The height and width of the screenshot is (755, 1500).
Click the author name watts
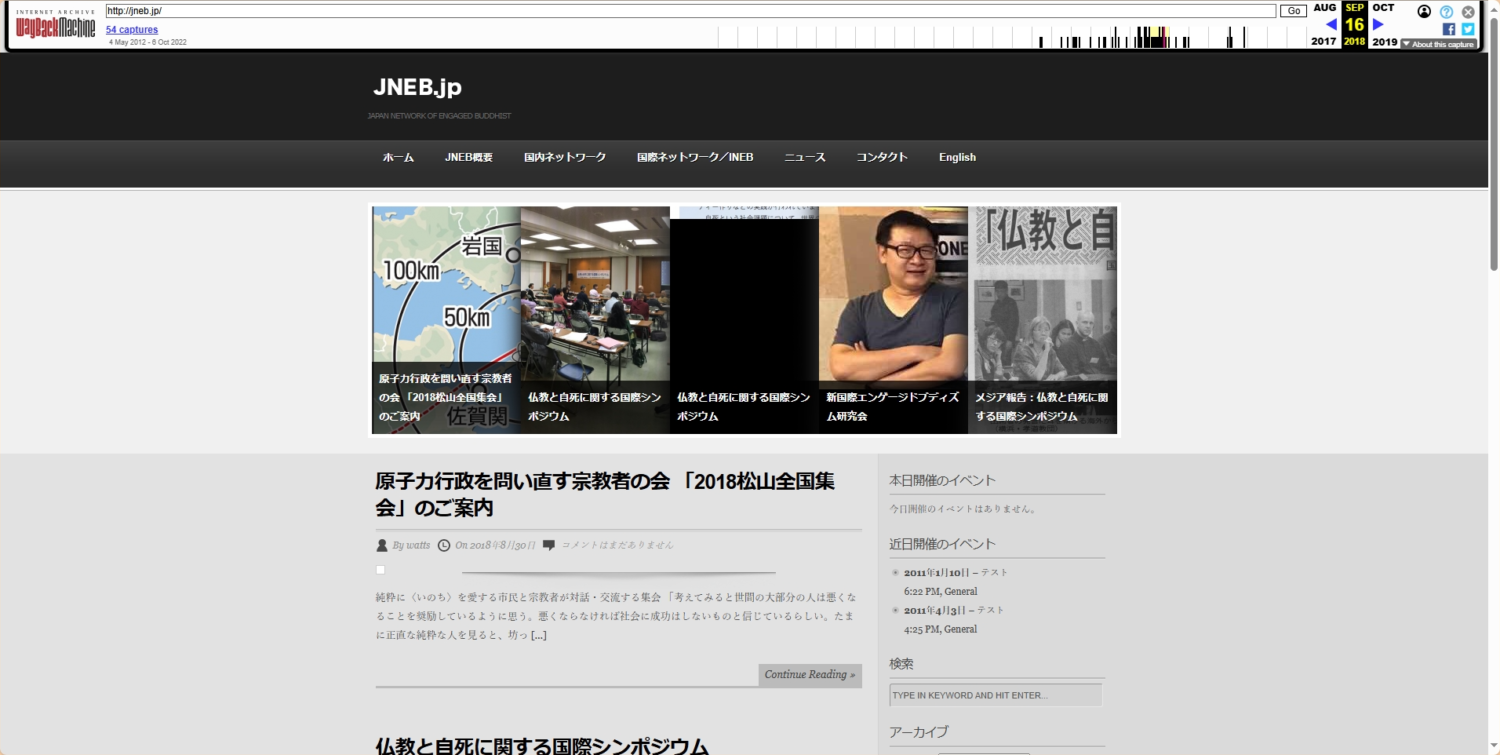418,545
